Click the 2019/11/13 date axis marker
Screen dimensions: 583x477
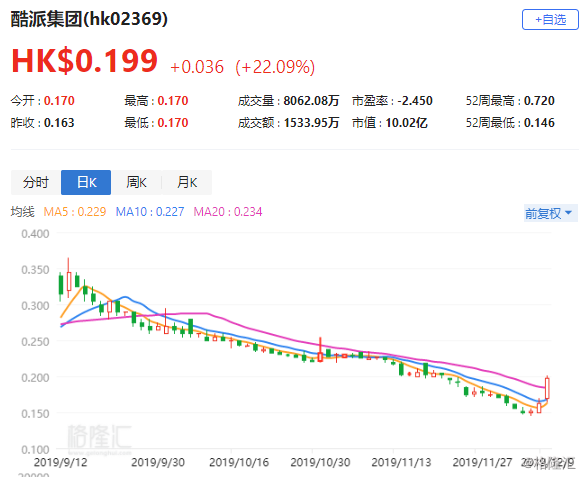[x=401, y=462]
